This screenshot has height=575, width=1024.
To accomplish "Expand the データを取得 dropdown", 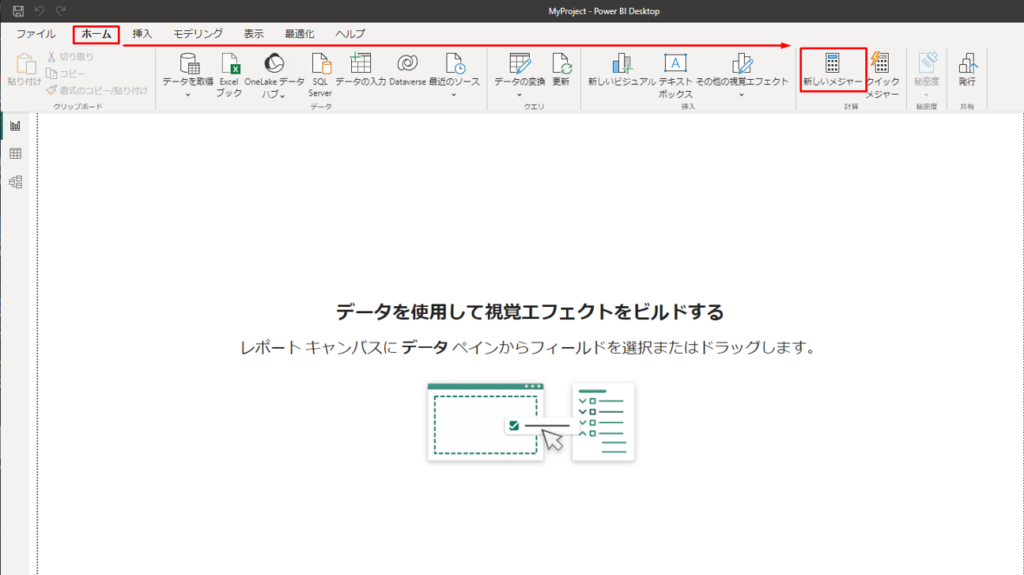I will tap(187, 95).
